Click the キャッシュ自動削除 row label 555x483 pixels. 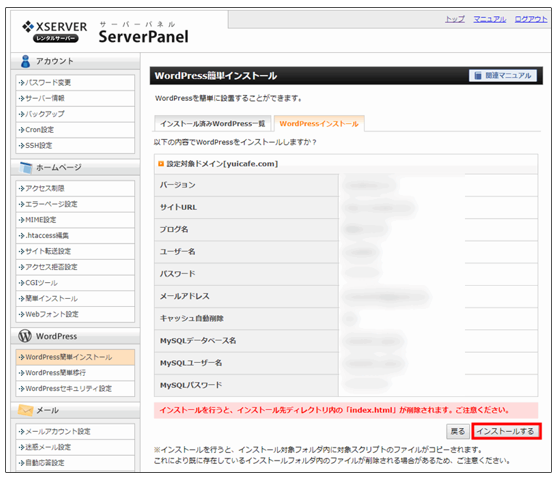(191, 318)
